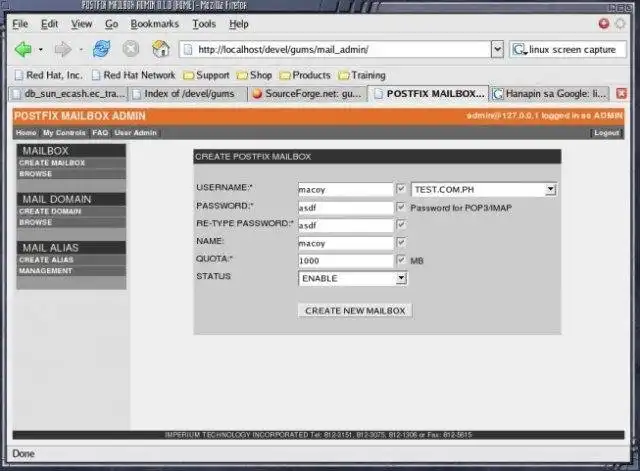This screenshot has width=640, height=471.
Task: Toggle the checkbox beside Re-type Password field
Action: pos(401,224)
